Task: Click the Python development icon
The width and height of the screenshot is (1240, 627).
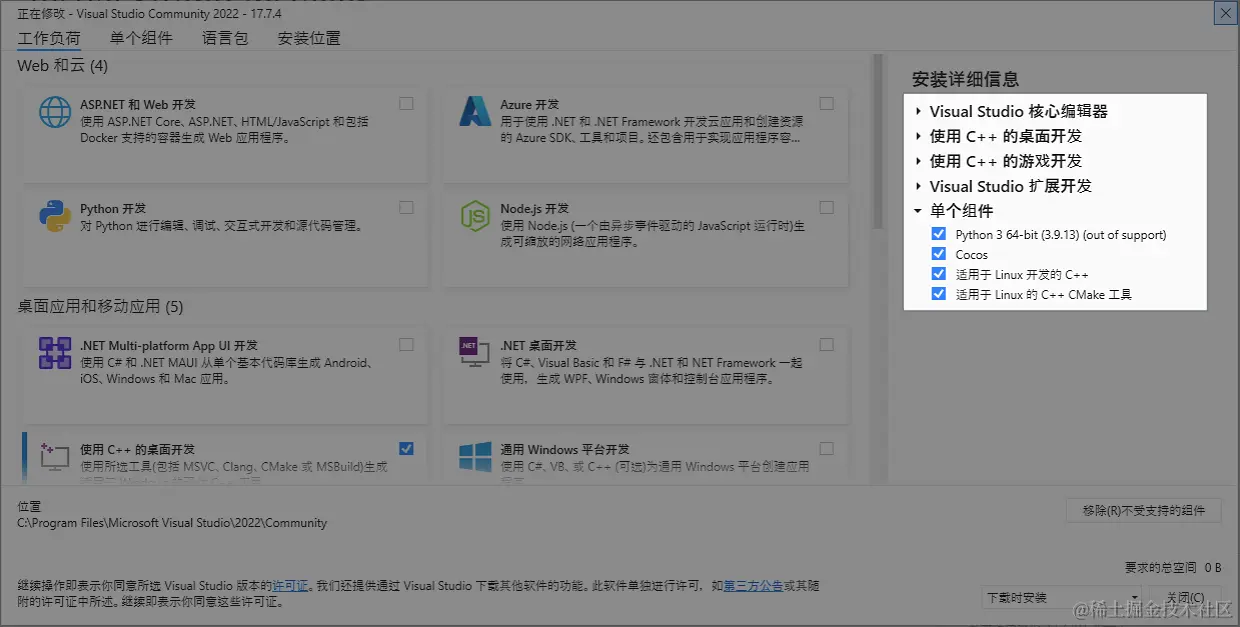Action: tap(54, 216)
